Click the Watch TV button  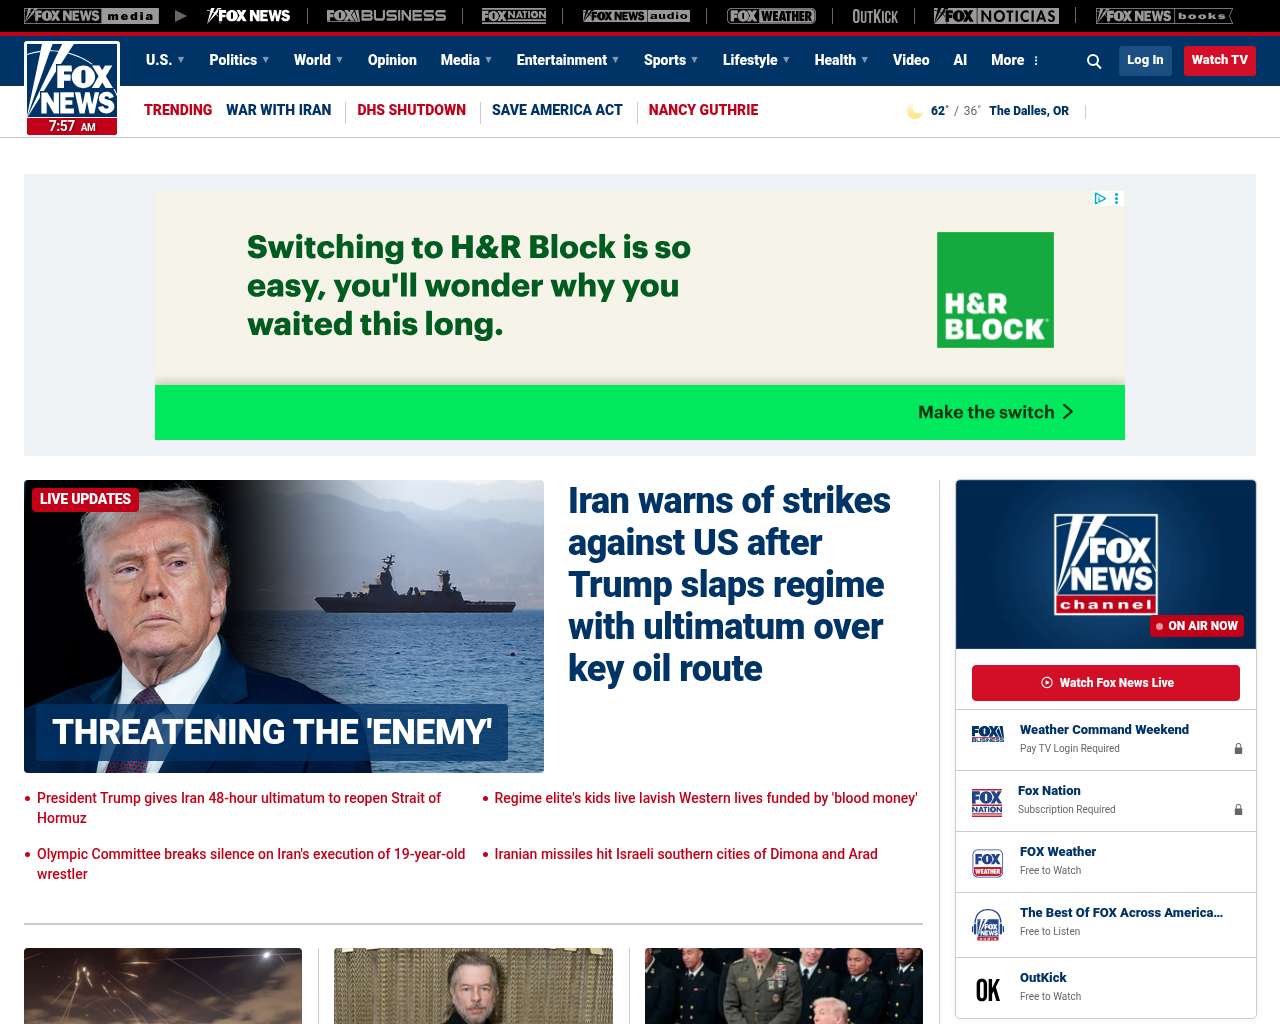[1220, 60]
